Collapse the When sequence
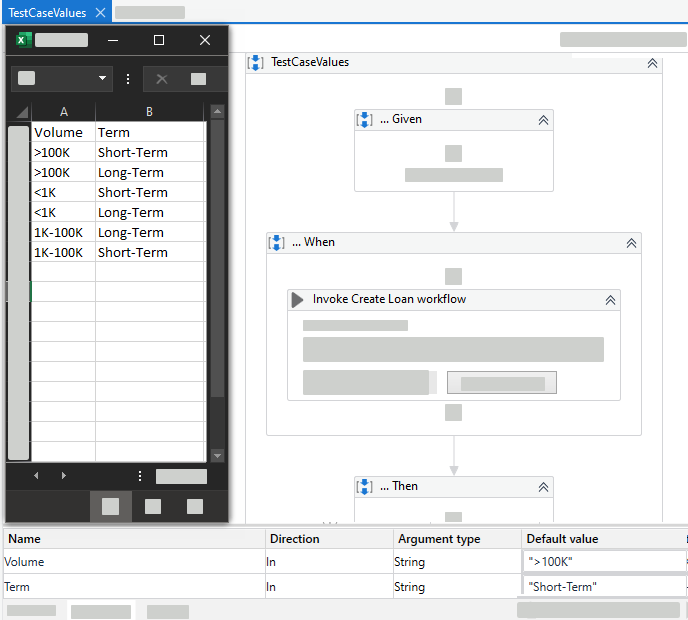The image size is (688, 620). pyautogui.click(x=631, y=243)
